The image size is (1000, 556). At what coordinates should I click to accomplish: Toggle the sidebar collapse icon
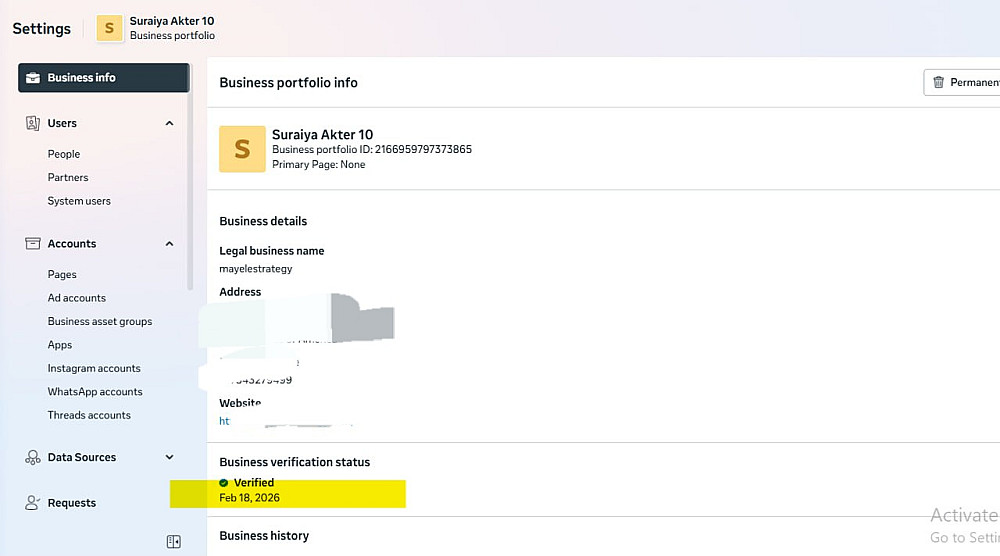(x=173, y=542)
